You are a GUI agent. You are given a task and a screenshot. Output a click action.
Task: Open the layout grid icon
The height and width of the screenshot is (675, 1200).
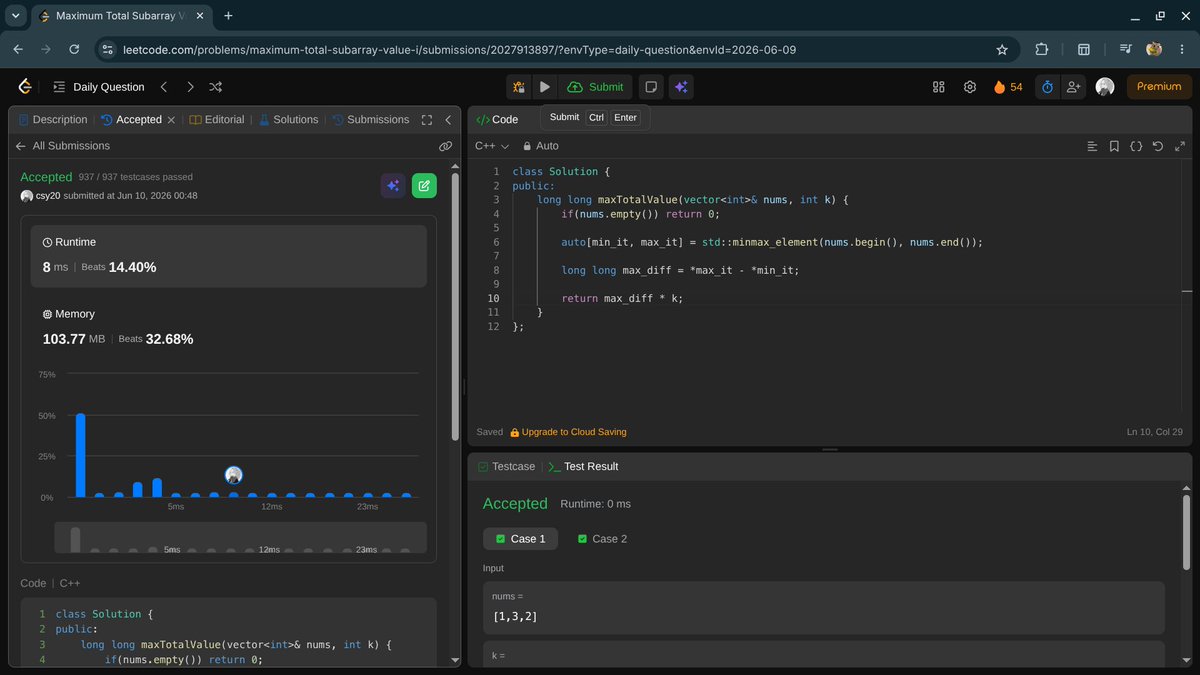tap(938, 87)
